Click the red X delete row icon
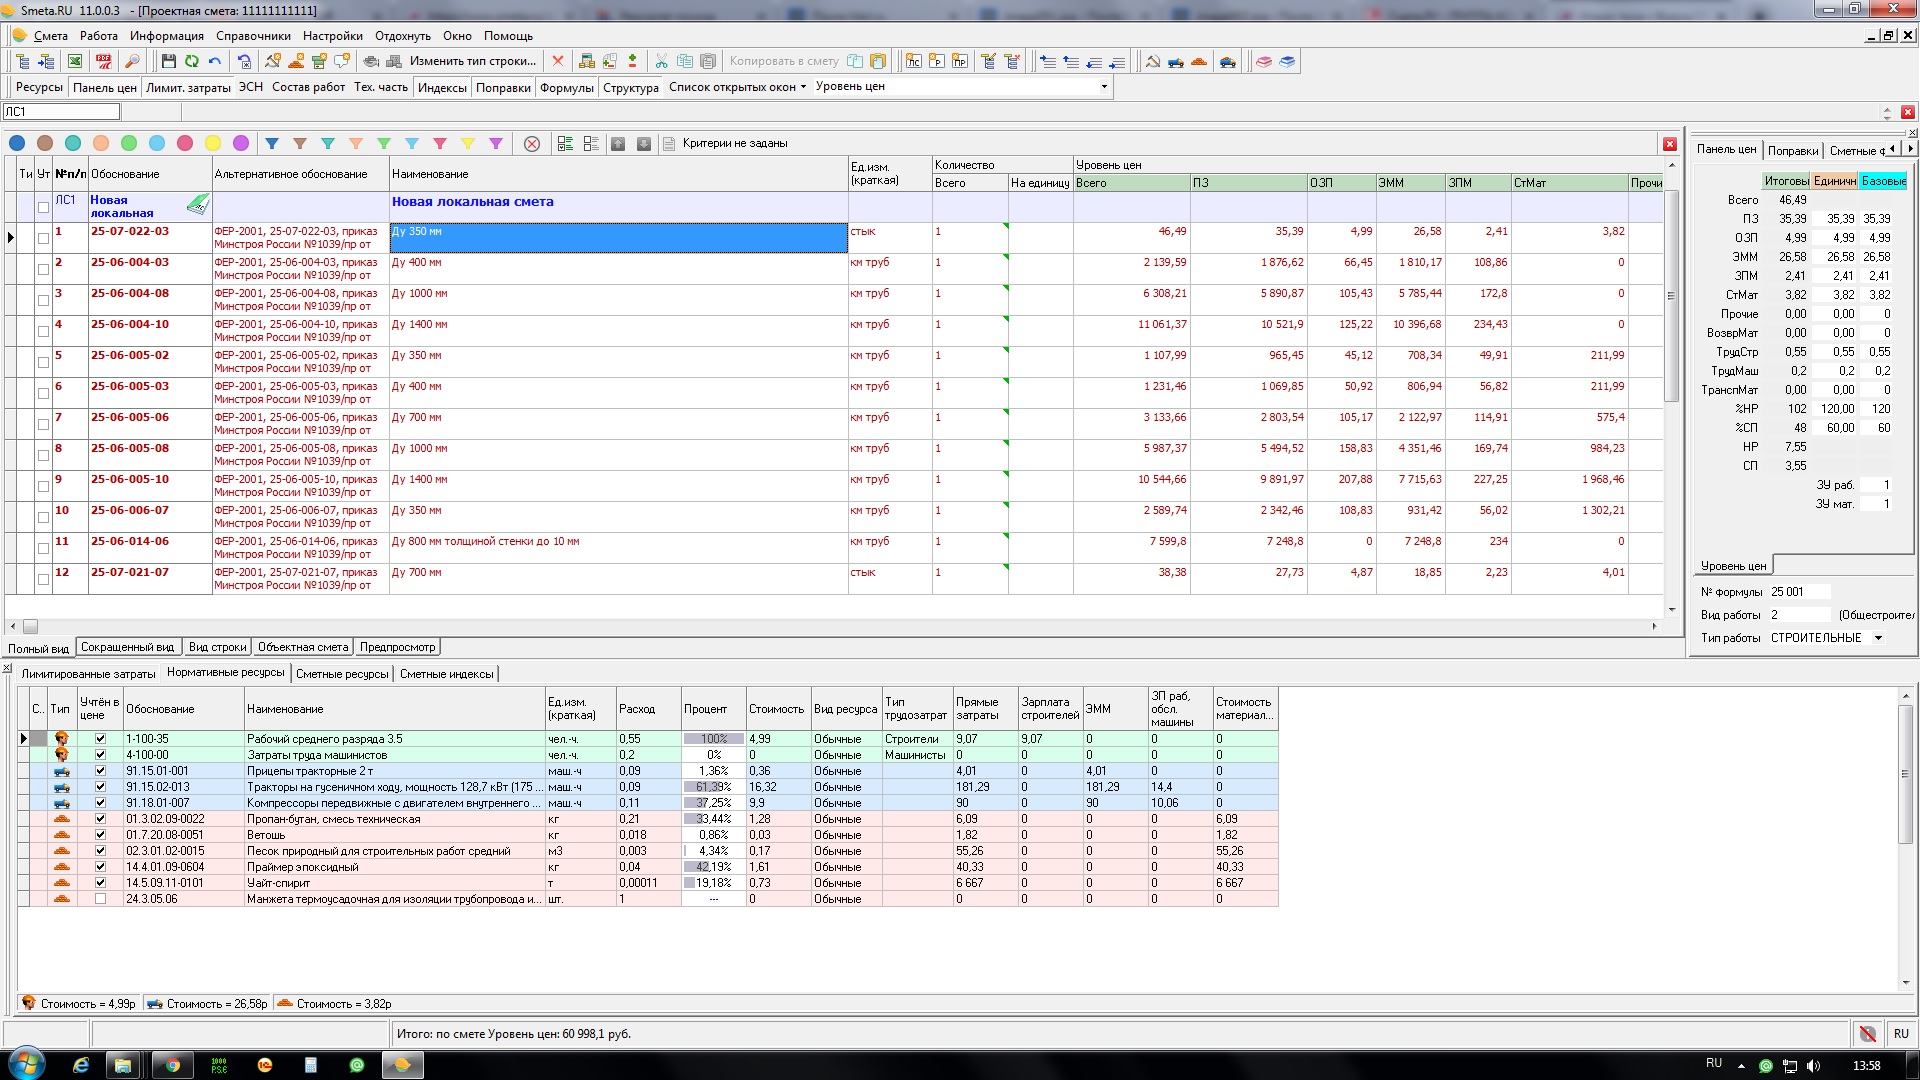This screenshot has width=1920, height=1080. [558, 62]
